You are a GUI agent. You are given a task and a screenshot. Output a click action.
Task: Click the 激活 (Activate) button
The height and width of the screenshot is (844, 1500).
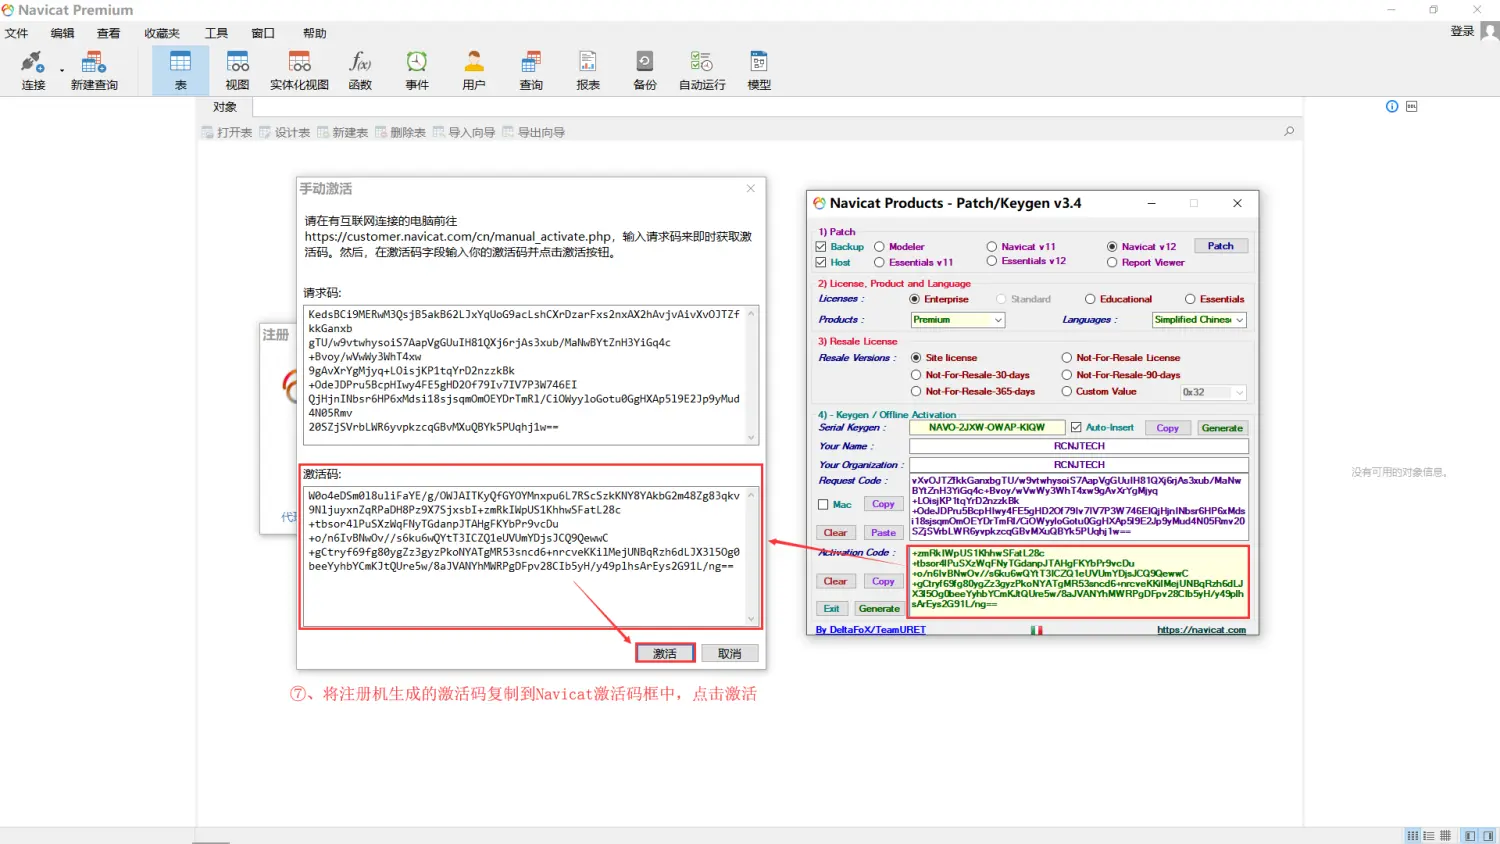coord(665,653)
